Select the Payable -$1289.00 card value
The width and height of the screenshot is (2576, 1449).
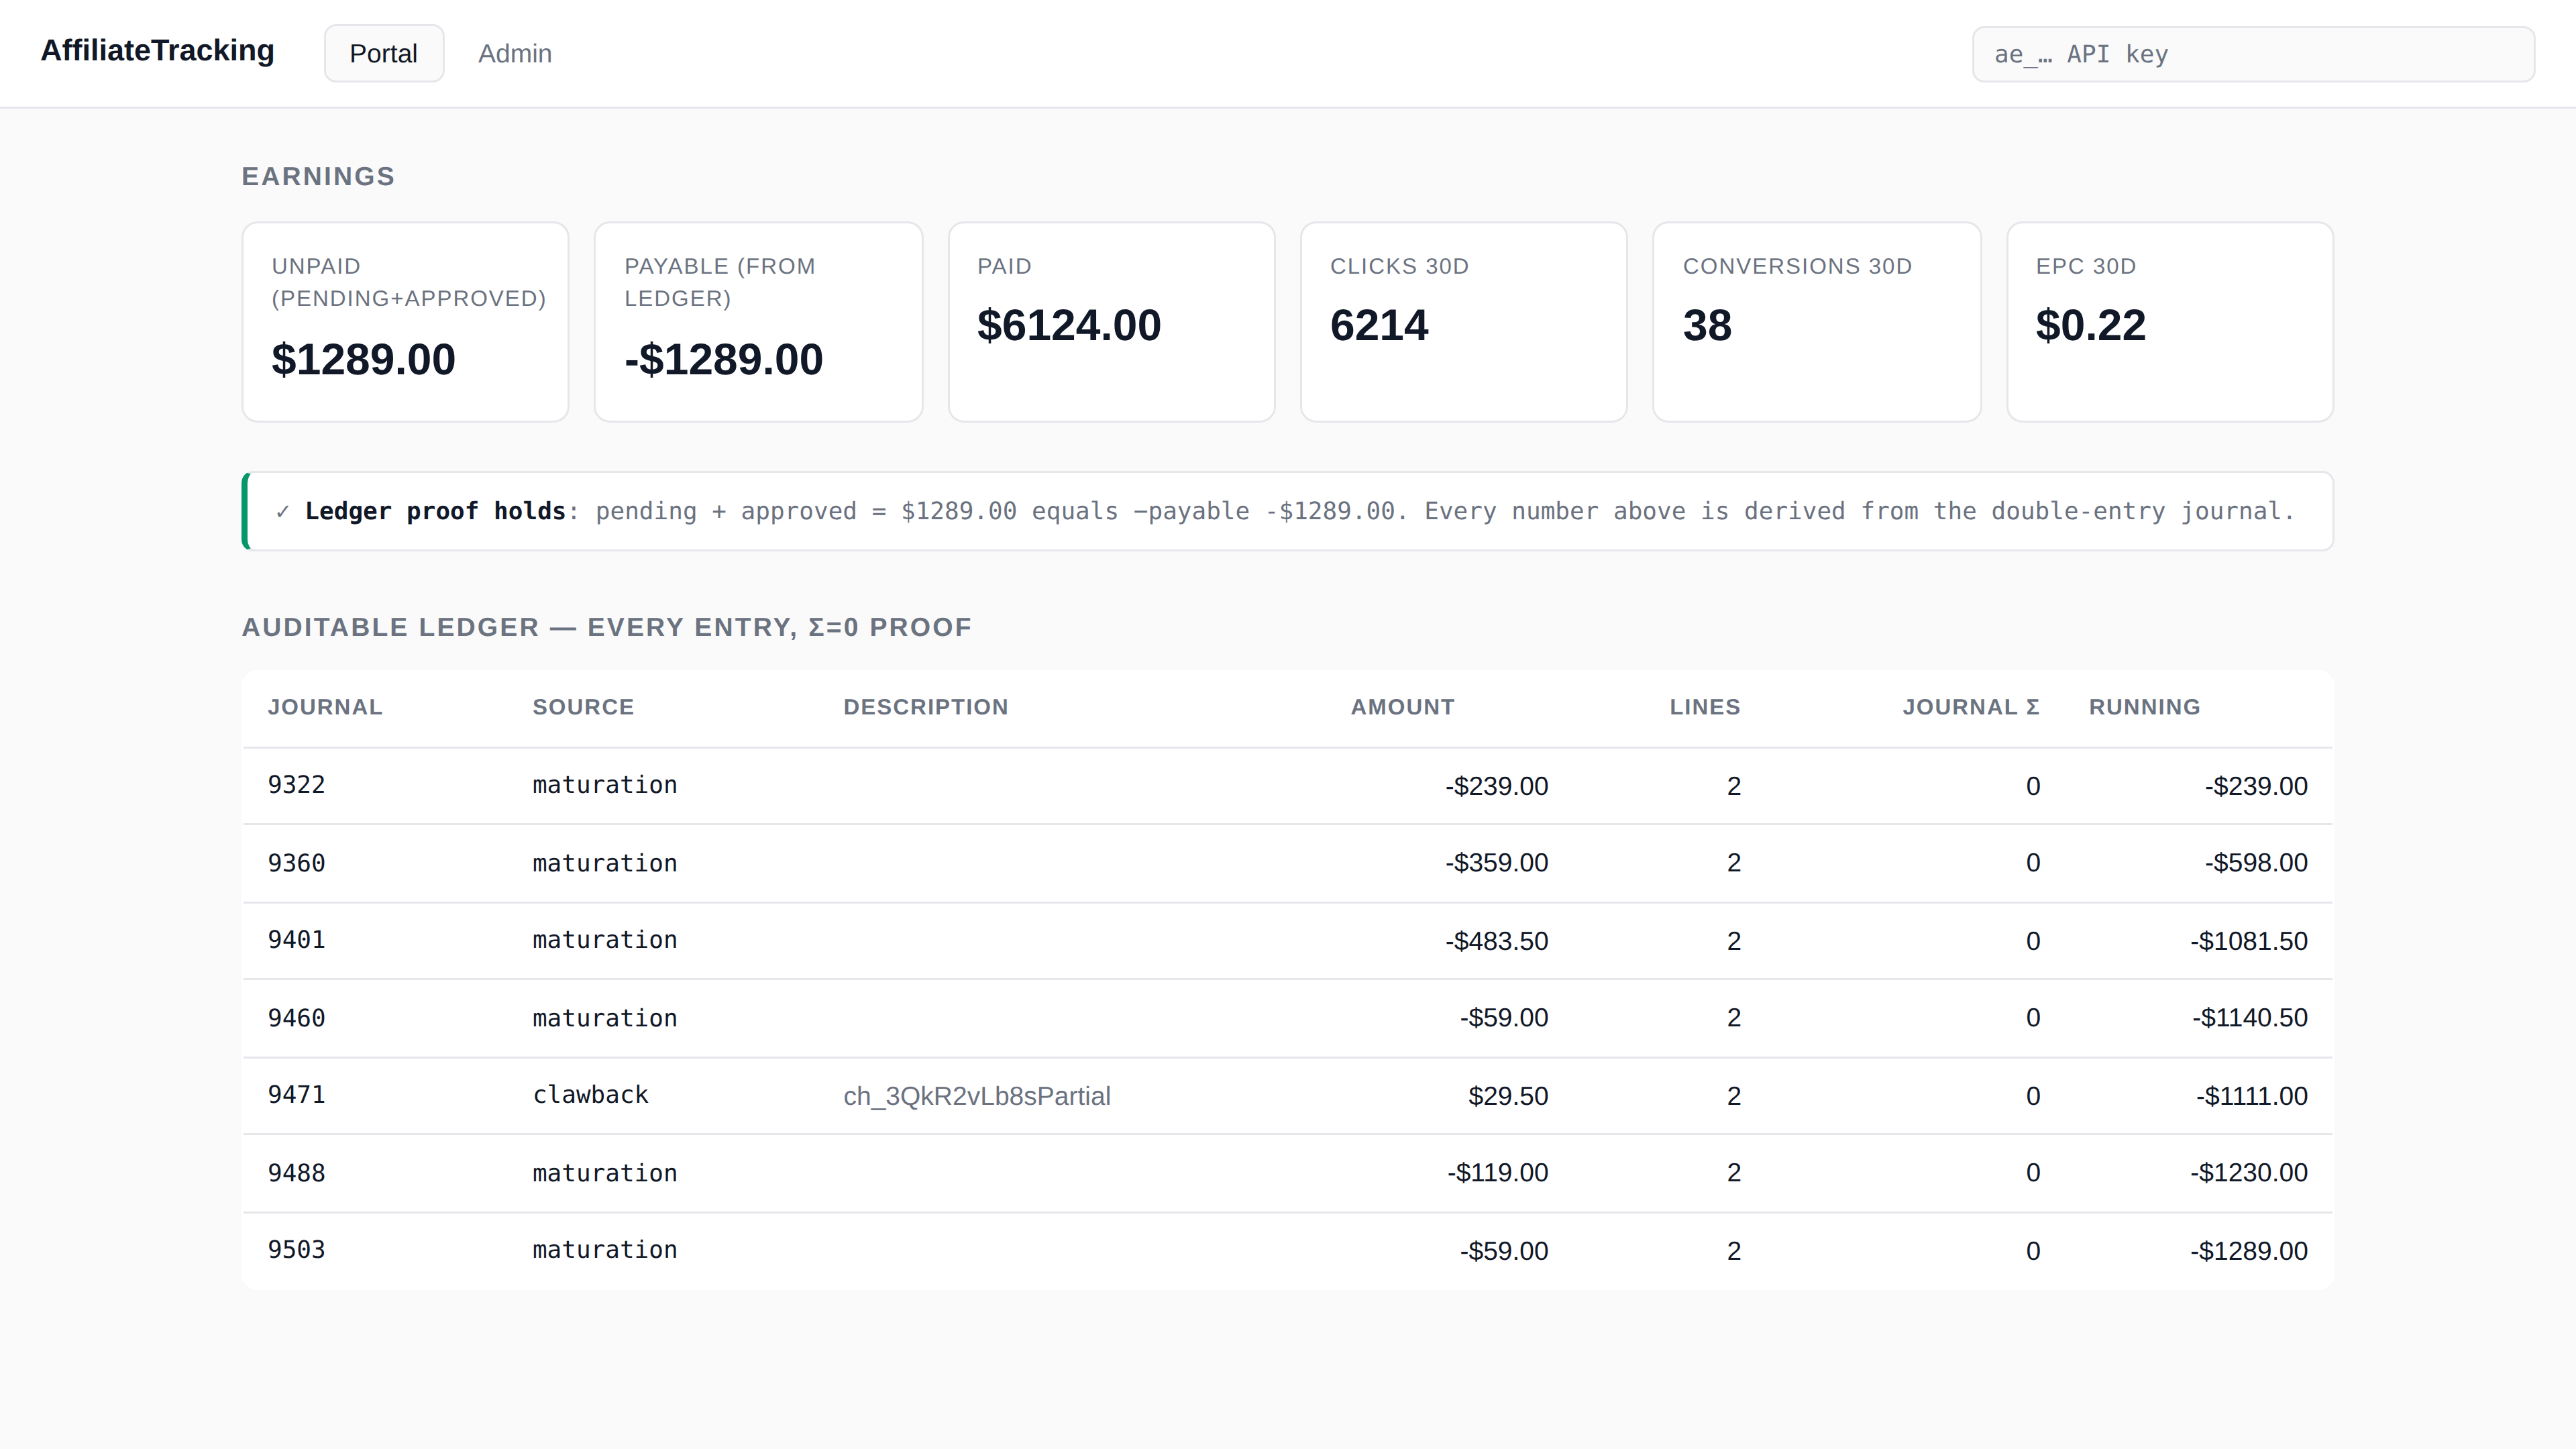(723, 359)
